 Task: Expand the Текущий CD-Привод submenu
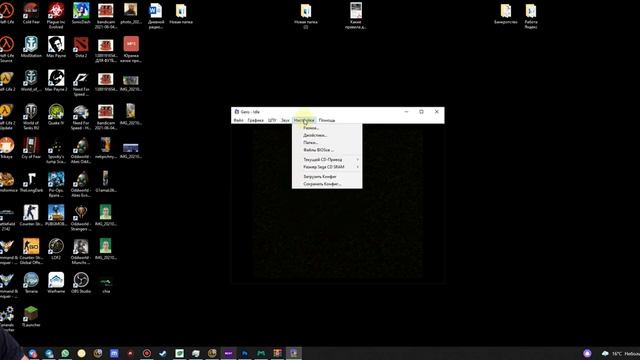click(327, 160)
